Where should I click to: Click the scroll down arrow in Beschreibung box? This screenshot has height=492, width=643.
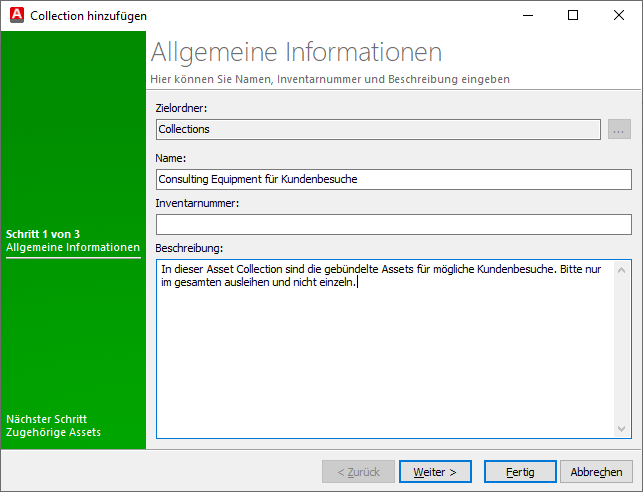point(623,428)
